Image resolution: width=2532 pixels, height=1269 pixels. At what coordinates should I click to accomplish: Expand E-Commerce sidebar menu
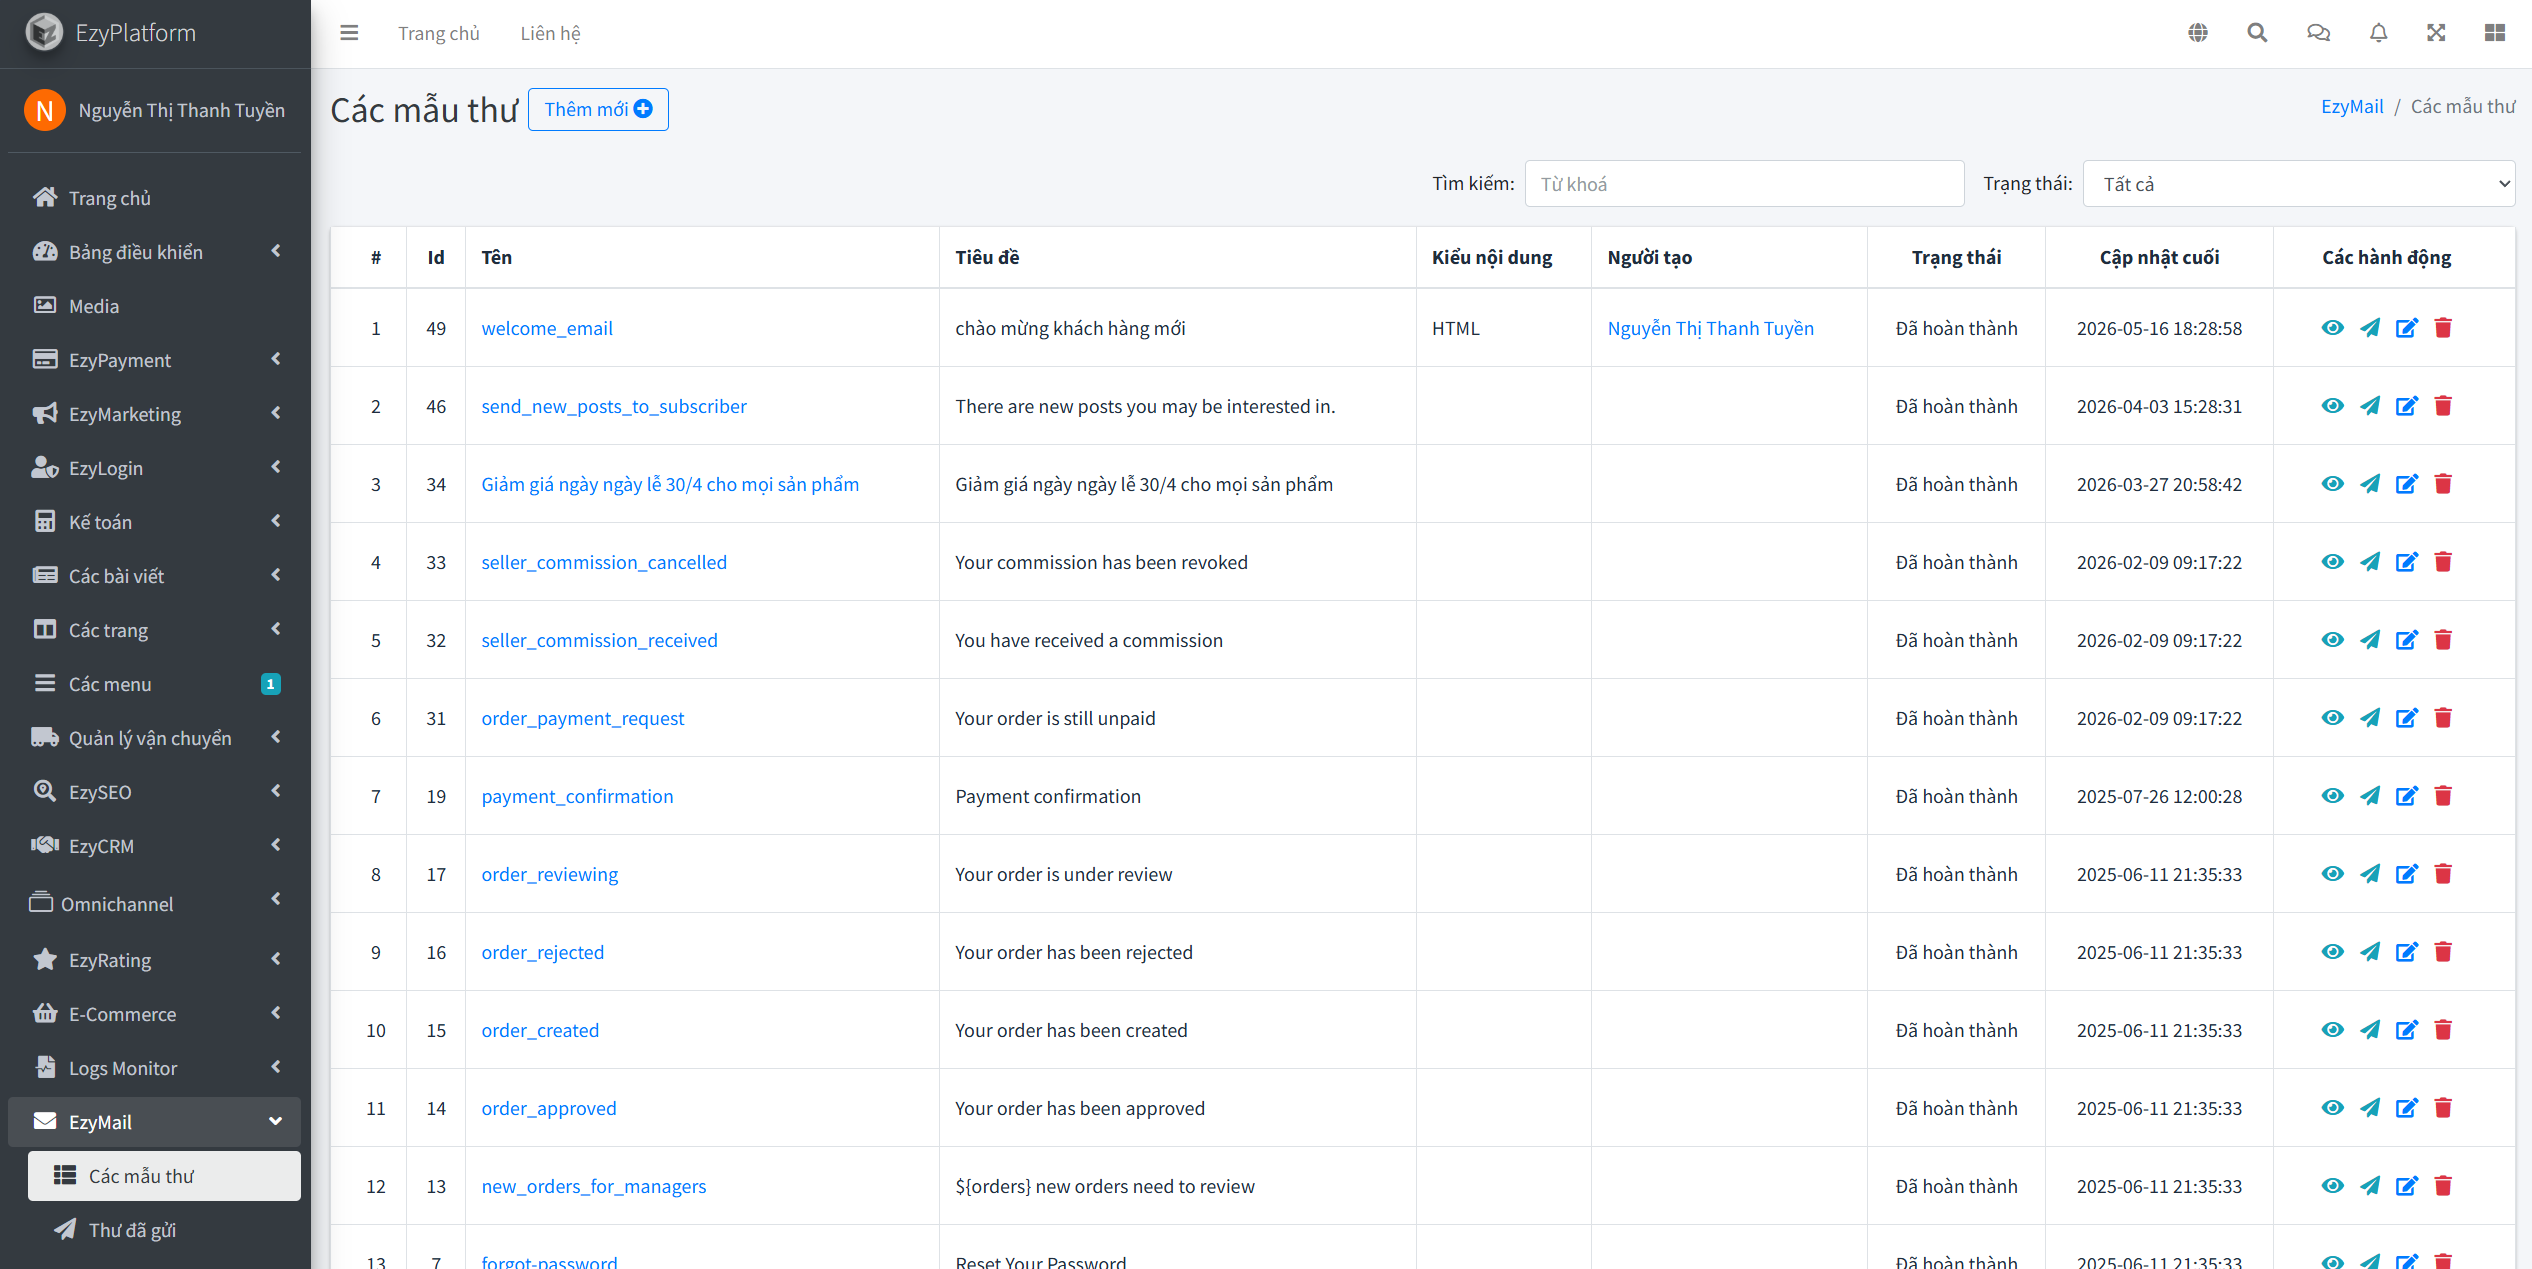pyautogui.click(x=155, y=1014)
